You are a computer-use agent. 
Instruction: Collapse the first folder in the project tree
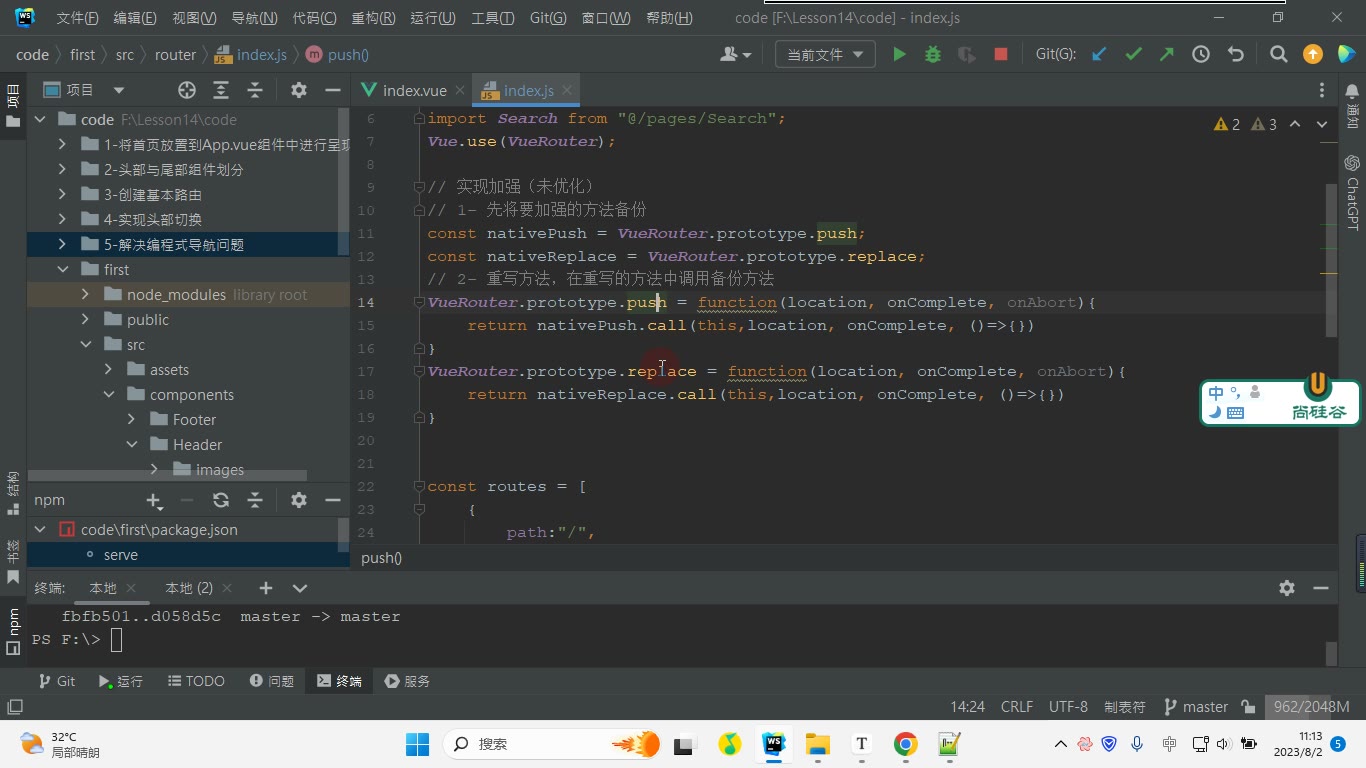(x=62, y=269)
